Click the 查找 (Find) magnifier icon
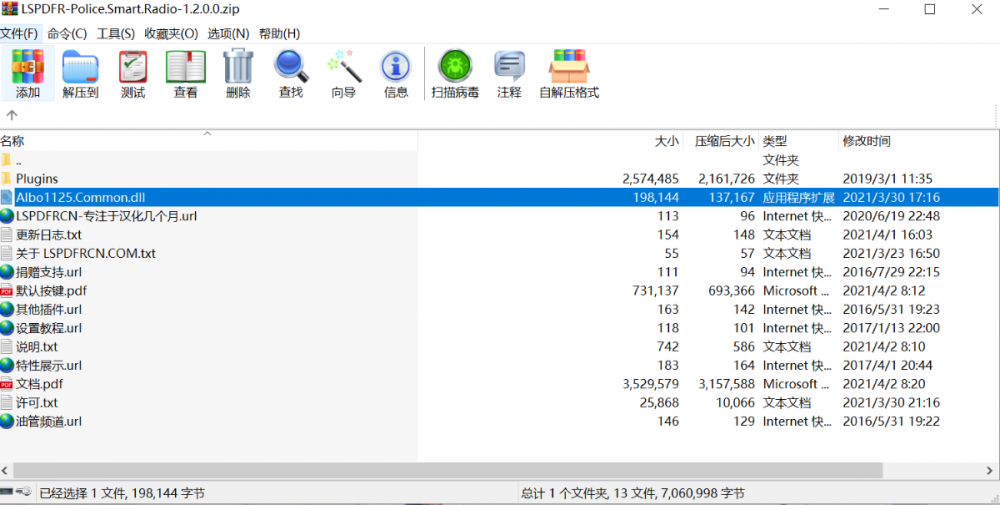The width and height of the screenshot is (1000, 505). [x=291, y=67]
